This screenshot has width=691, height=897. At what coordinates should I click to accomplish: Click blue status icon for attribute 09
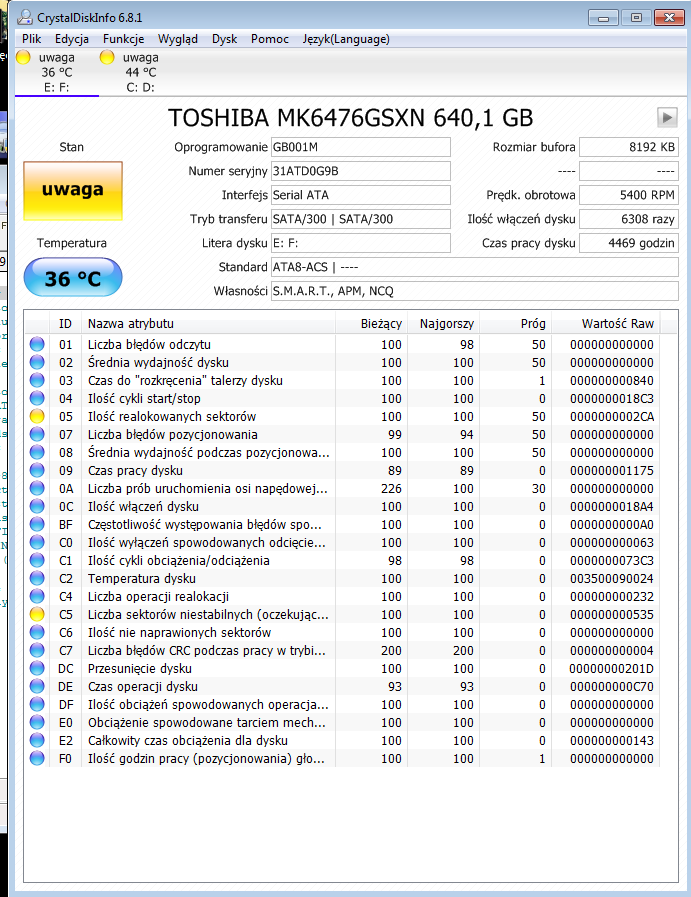[37, 470]
